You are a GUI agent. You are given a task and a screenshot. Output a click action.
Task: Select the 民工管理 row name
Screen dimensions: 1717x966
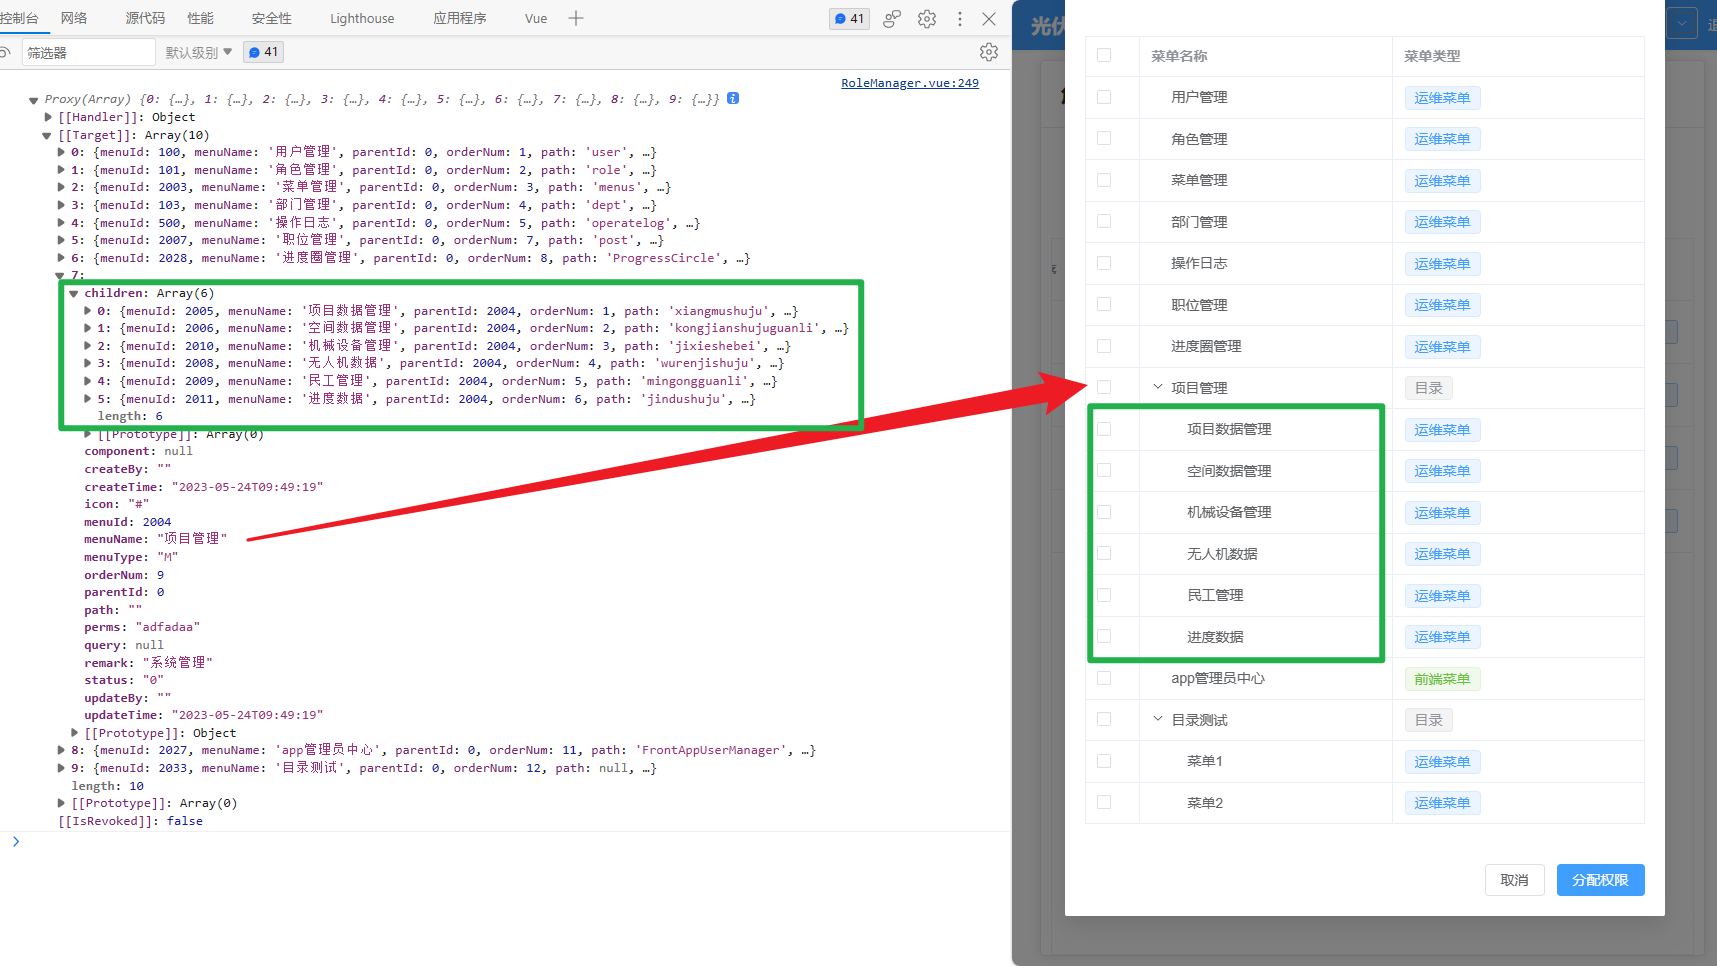1215,595
